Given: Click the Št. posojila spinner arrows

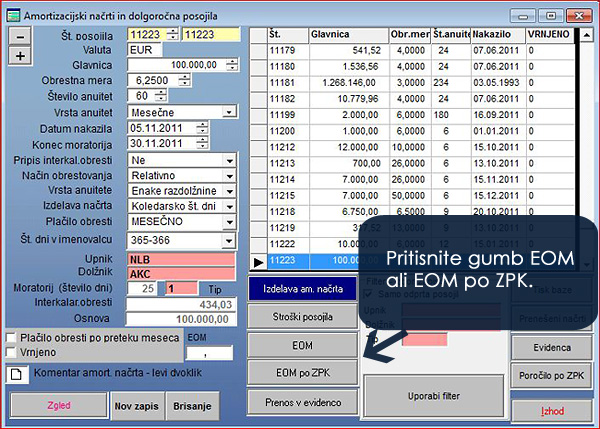Looking at the screenshot, I should (x=171, y=37).
